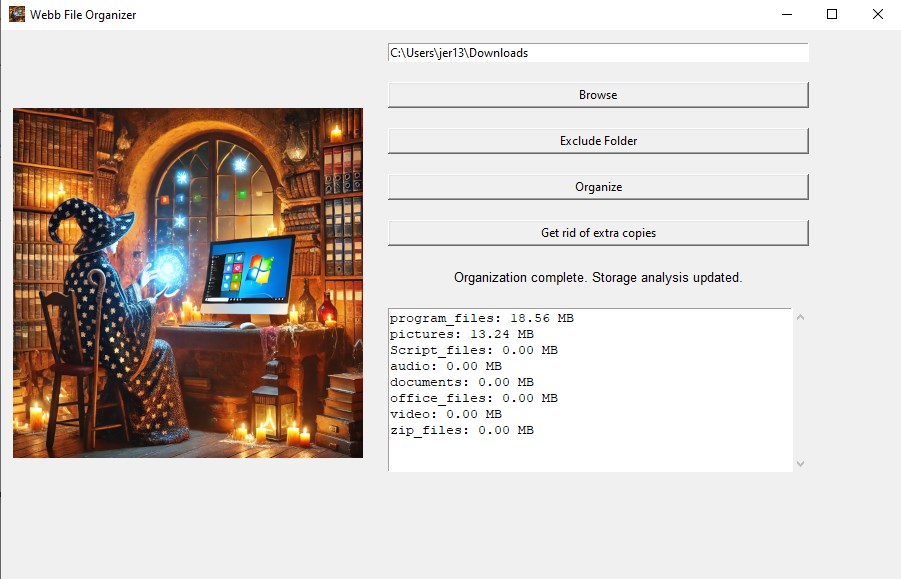Select the documents: 0.00 MB line
The height and width of the screenshot is (579, 901).
pyautogui.click(x=461, y=383)
